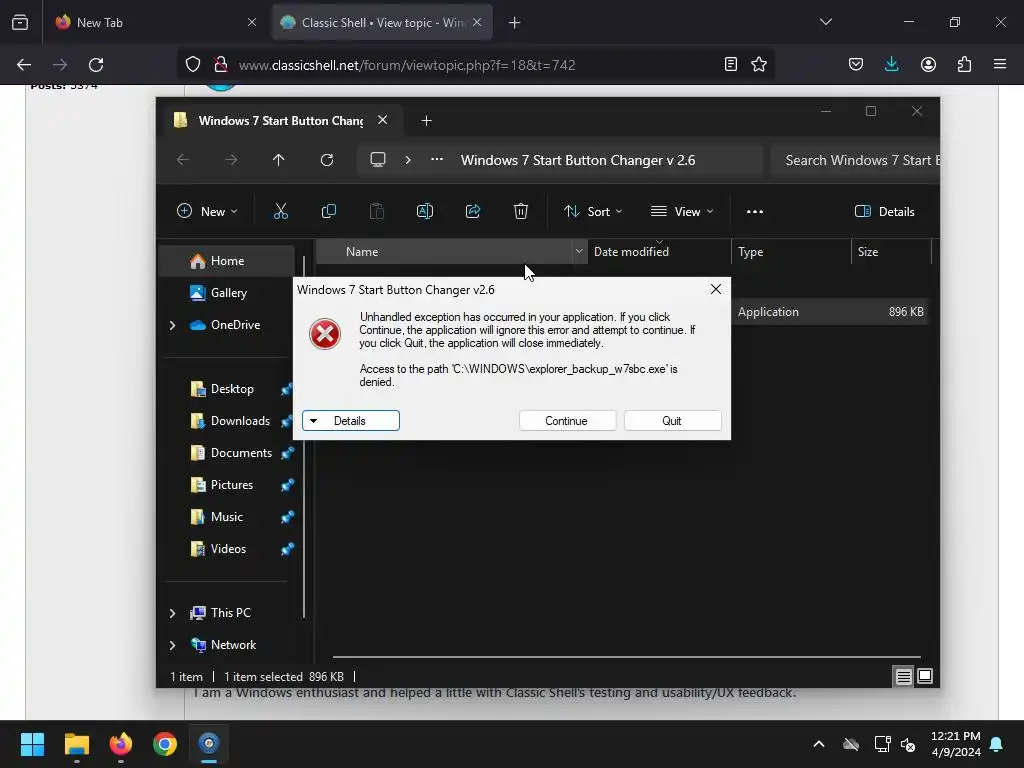Open the breadcrumb ellipsis in Explorer address bar
The image size is (1024, 768).
[x=437, y=160]
